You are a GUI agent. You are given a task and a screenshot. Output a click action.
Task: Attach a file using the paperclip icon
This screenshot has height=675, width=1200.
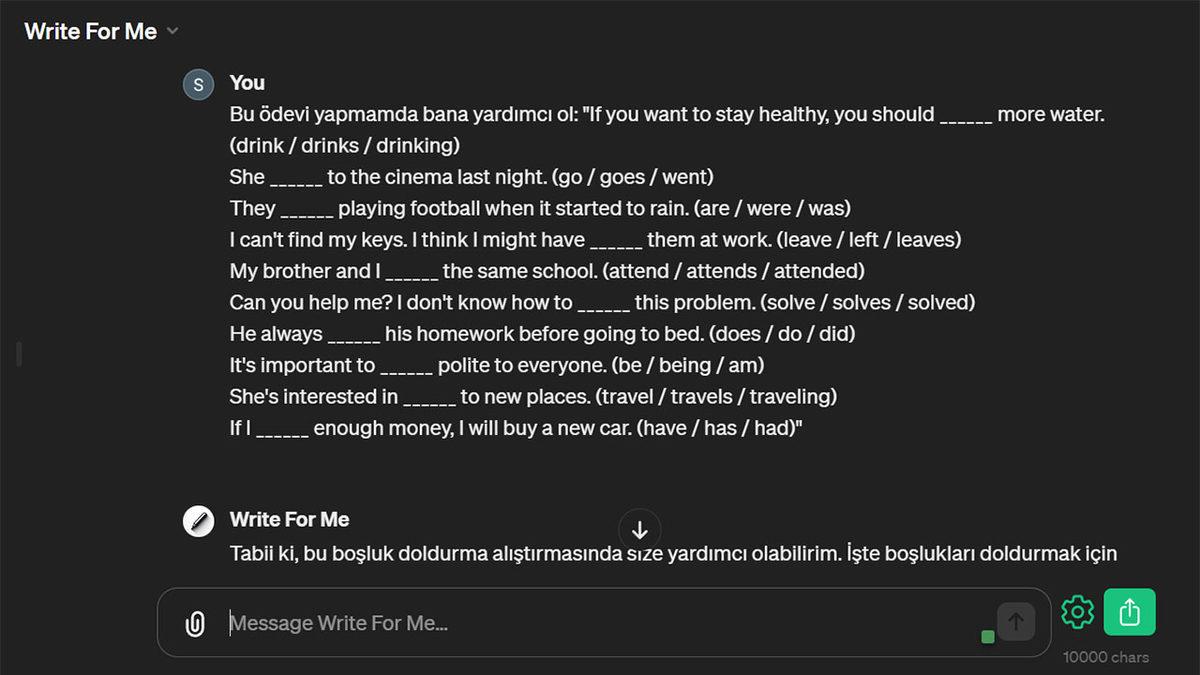(194, 622)
